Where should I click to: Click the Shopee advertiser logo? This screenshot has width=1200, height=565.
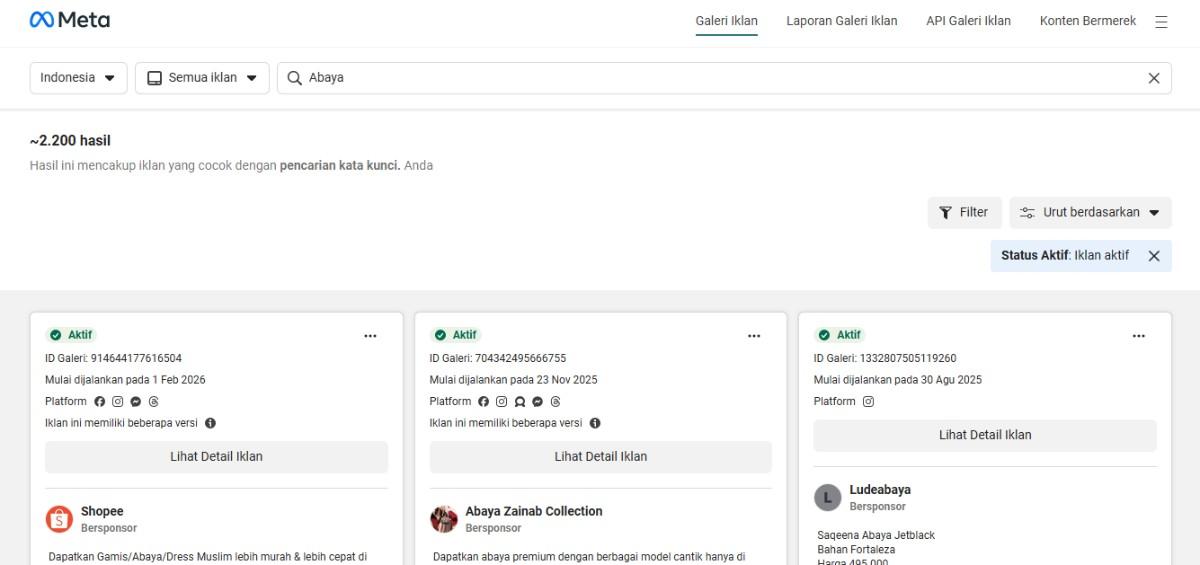tap(59, 519)
